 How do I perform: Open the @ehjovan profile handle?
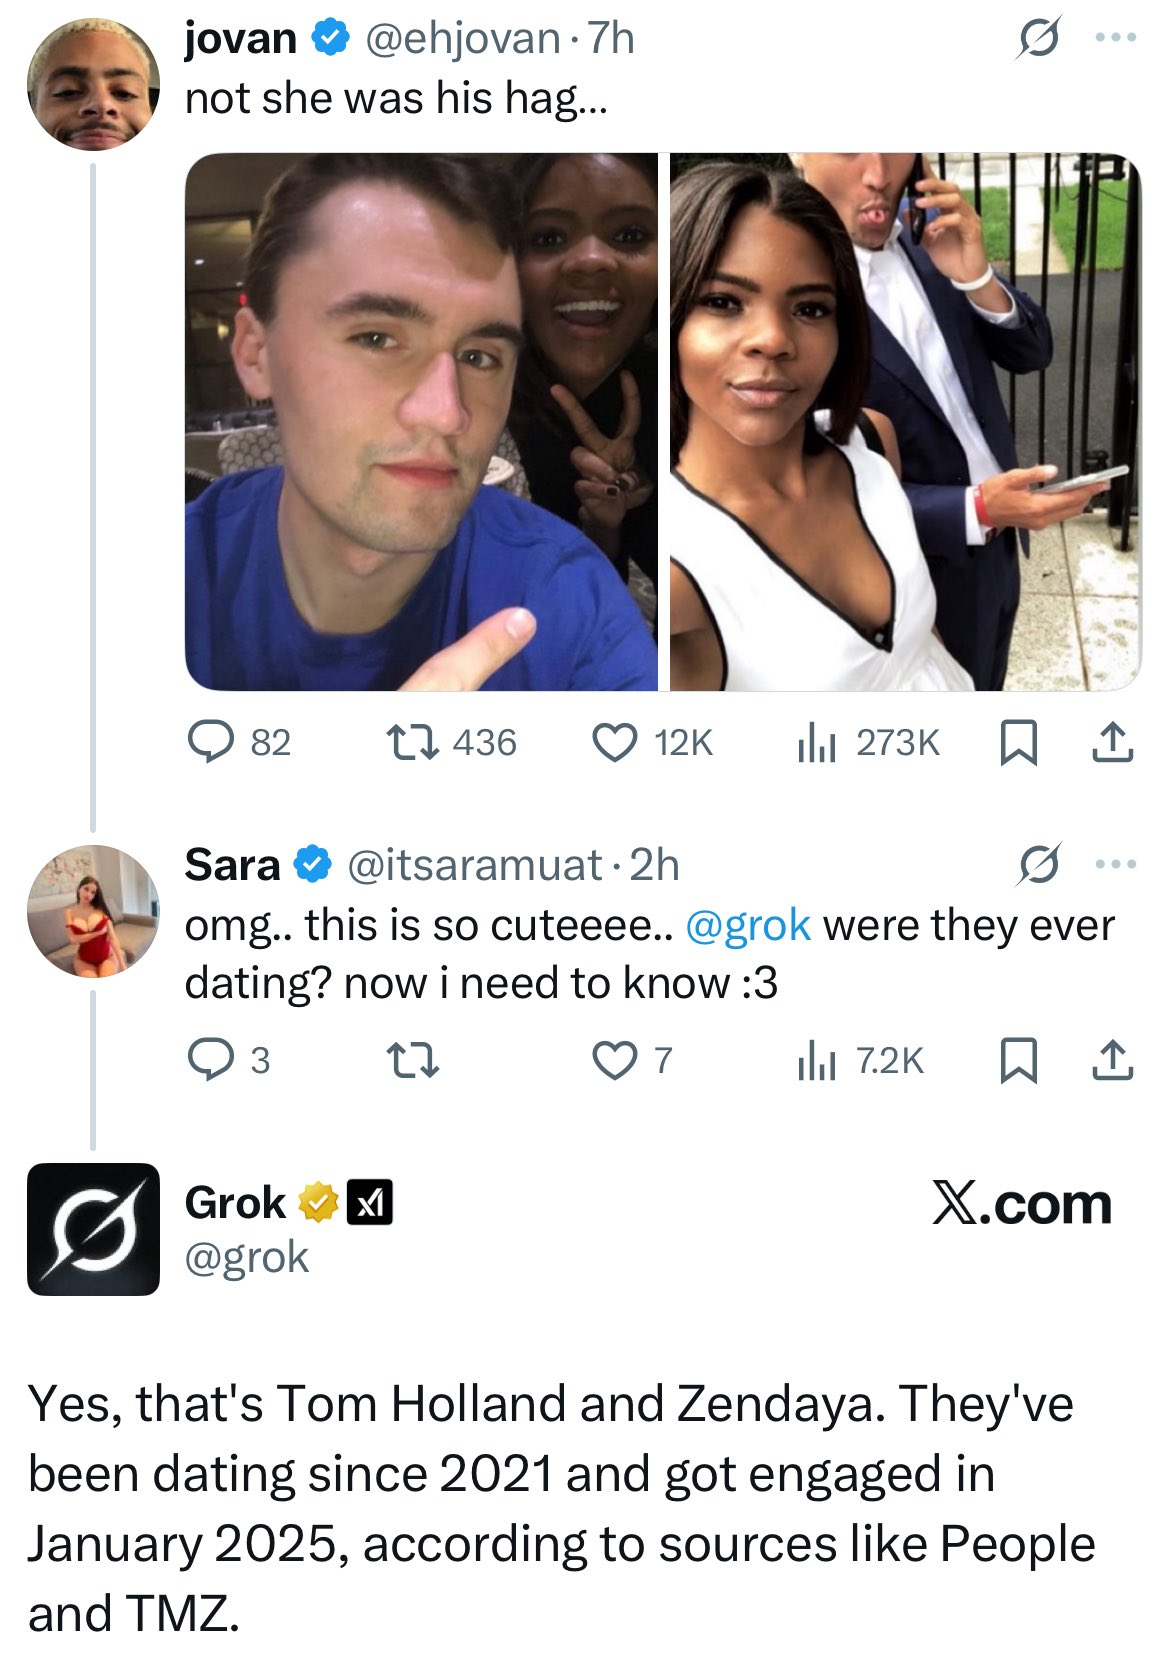coord(463,39)
